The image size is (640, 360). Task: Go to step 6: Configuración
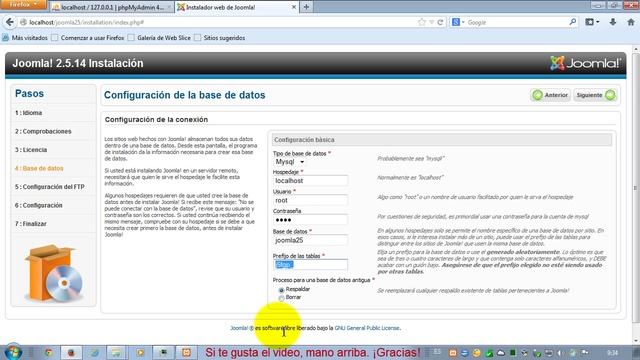pyautogui.click(x=39, y=205)
